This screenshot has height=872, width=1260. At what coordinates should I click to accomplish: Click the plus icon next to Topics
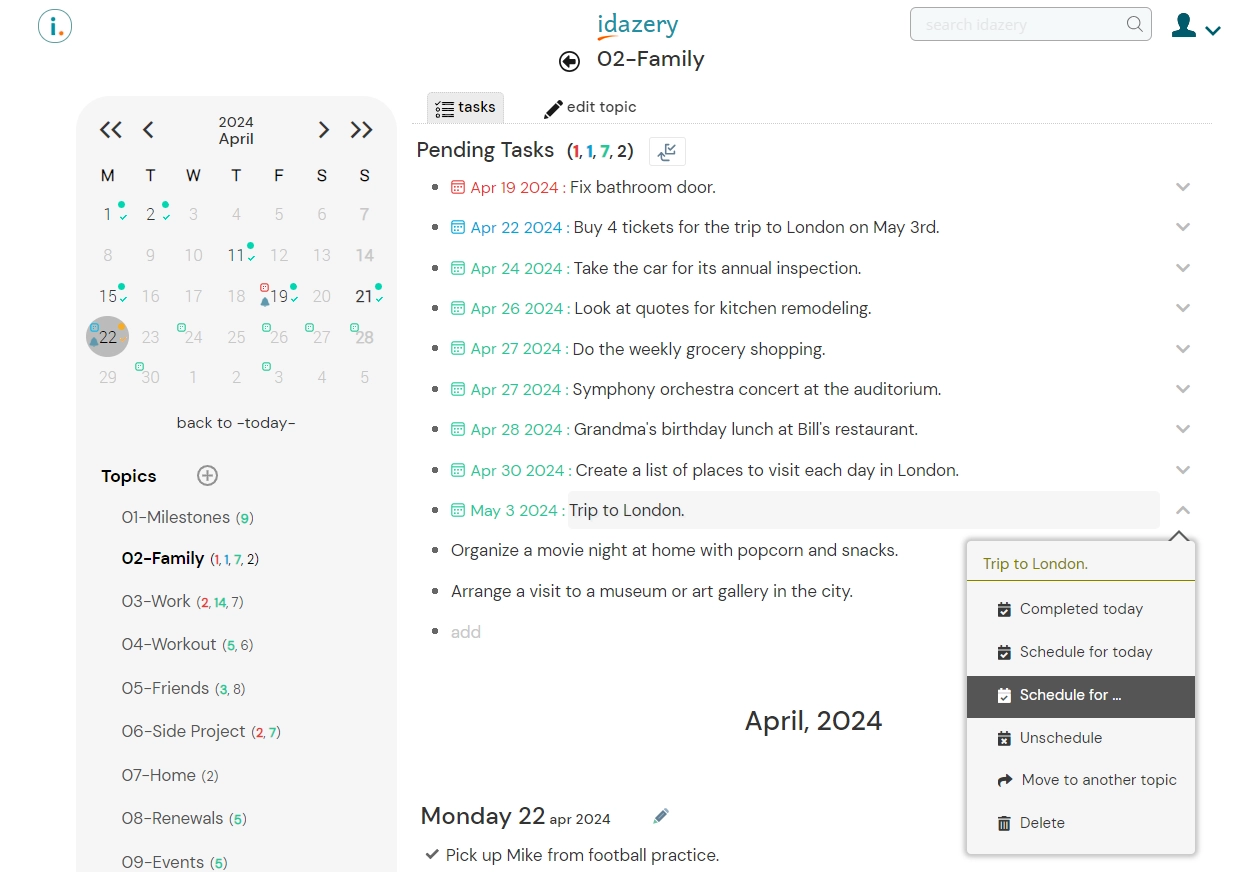pos(207,476)
